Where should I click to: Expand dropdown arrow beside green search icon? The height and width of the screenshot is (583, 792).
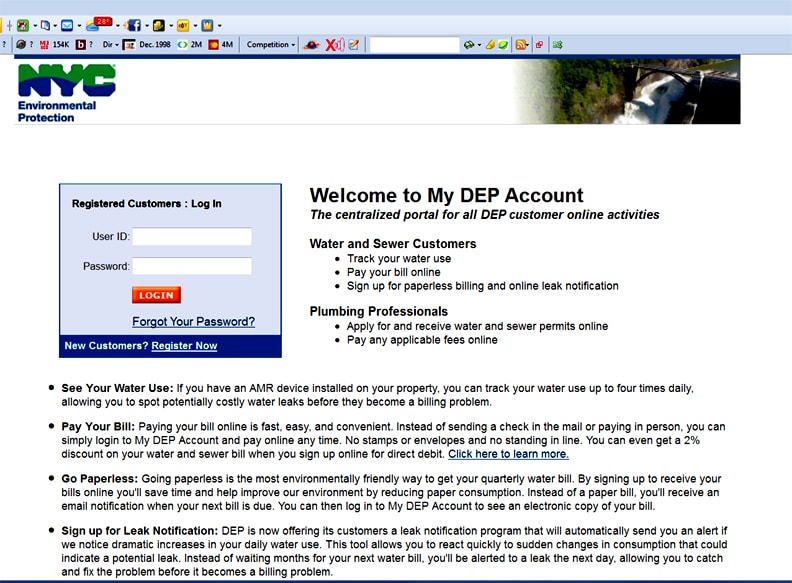pos(479,45)
